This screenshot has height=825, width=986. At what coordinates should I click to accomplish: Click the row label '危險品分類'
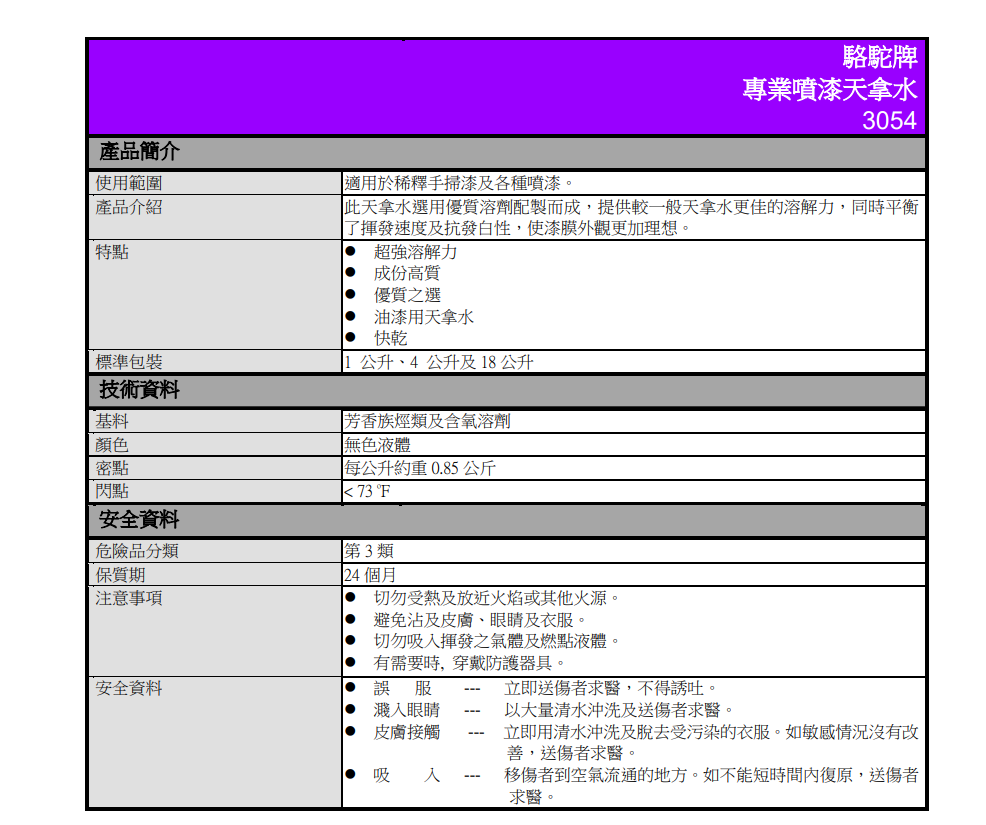[137, 551]
